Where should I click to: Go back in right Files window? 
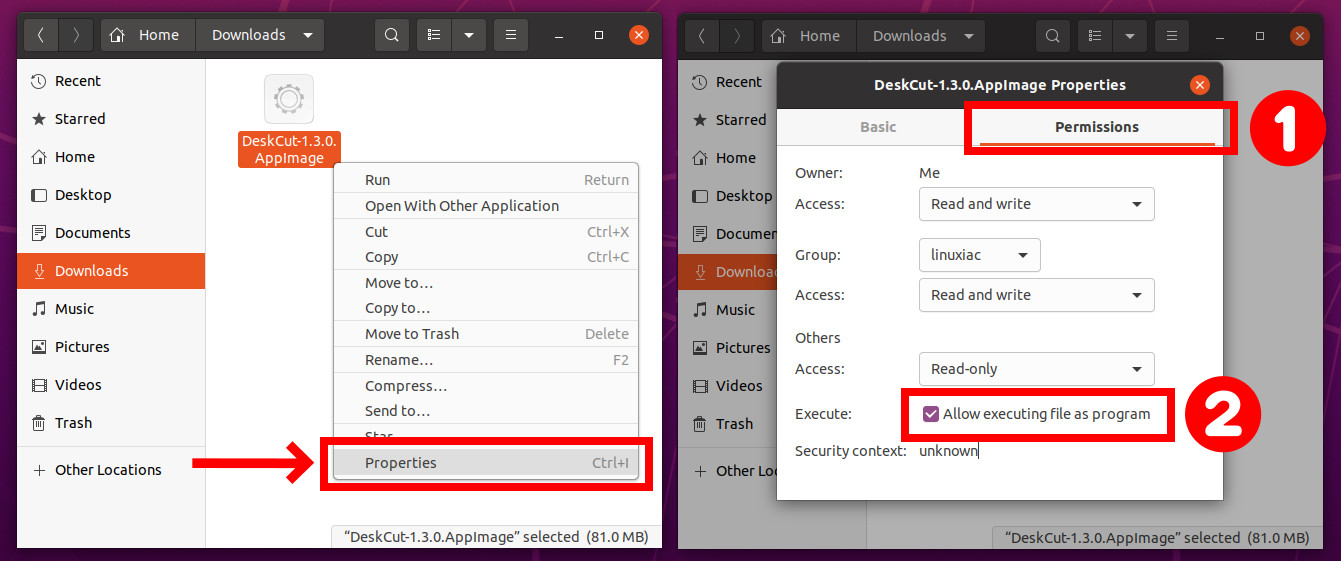pyautogui.click(x=702, y=36)
